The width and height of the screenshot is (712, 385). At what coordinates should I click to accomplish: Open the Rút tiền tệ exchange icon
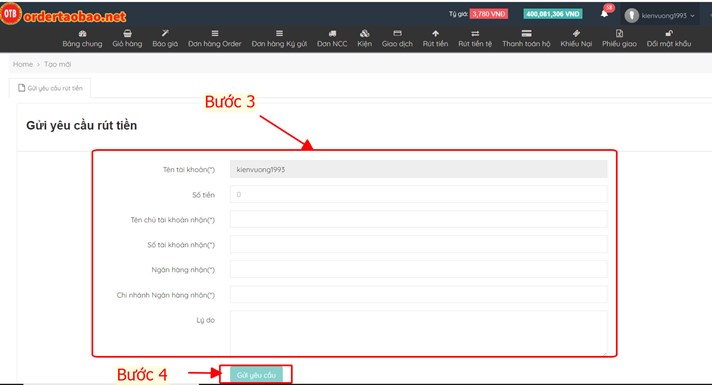475,34
